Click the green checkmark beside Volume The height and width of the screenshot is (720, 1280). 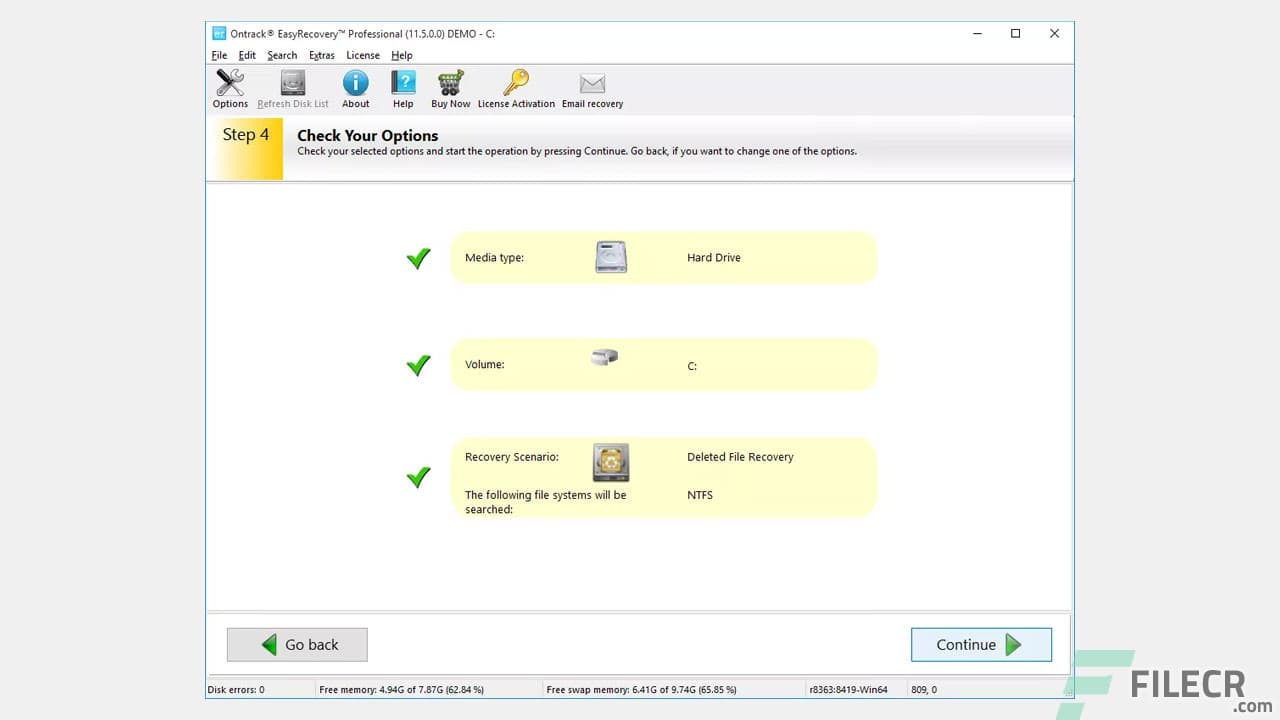tap(418, 365)
